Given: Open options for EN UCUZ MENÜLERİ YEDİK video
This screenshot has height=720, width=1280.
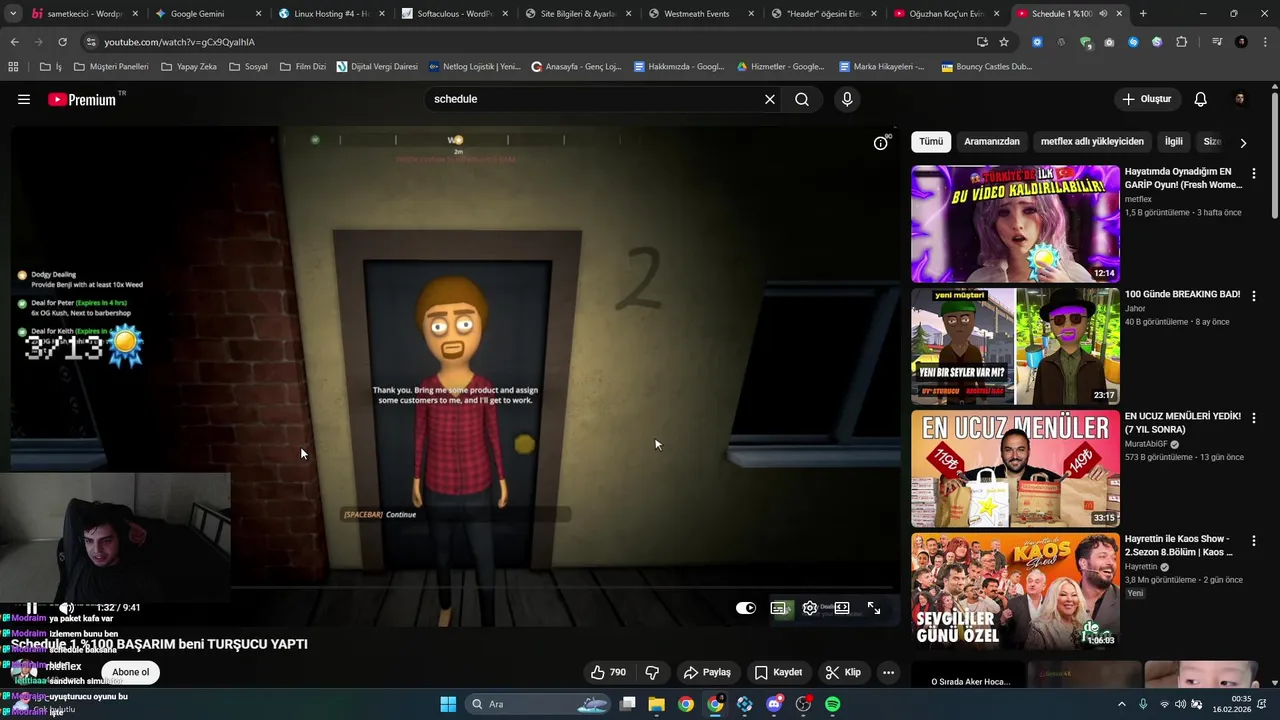Looking at the screenshot, I should pyautogui.click(x=1254, y=418).
